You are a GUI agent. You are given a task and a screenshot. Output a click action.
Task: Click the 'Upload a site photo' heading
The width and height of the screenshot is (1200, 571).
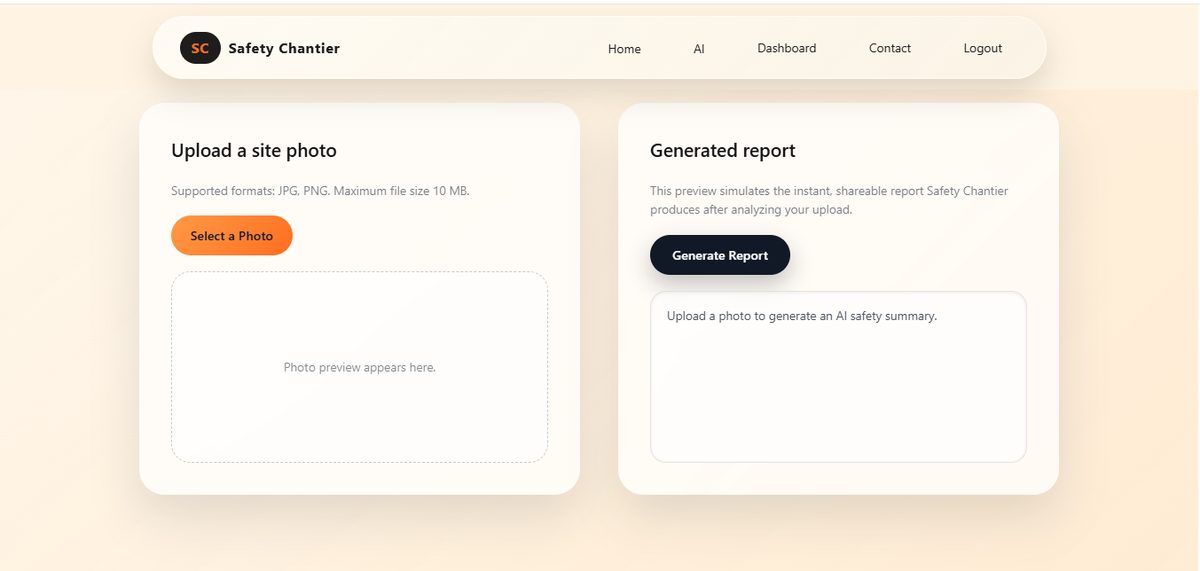pos(254,151)
